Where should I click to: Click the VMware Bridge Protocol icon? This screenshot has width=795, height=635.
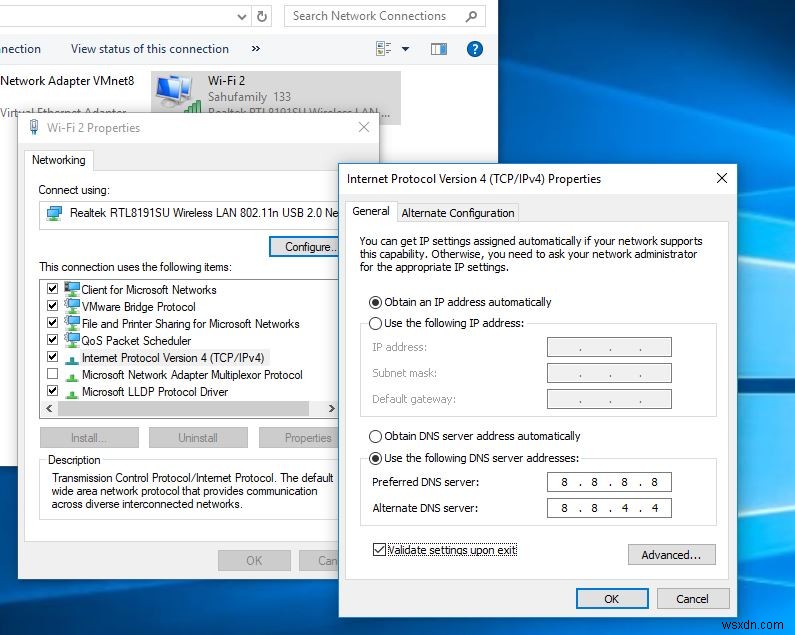pyautogui.click(x=72, y=306)
